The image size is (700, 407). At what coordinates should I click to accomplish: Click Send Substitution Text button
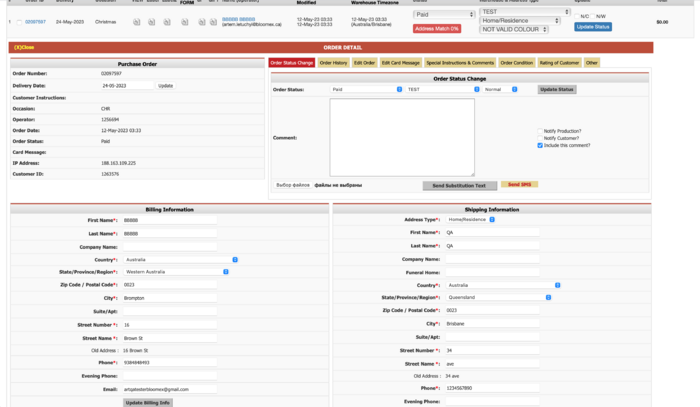coord(459,186)
